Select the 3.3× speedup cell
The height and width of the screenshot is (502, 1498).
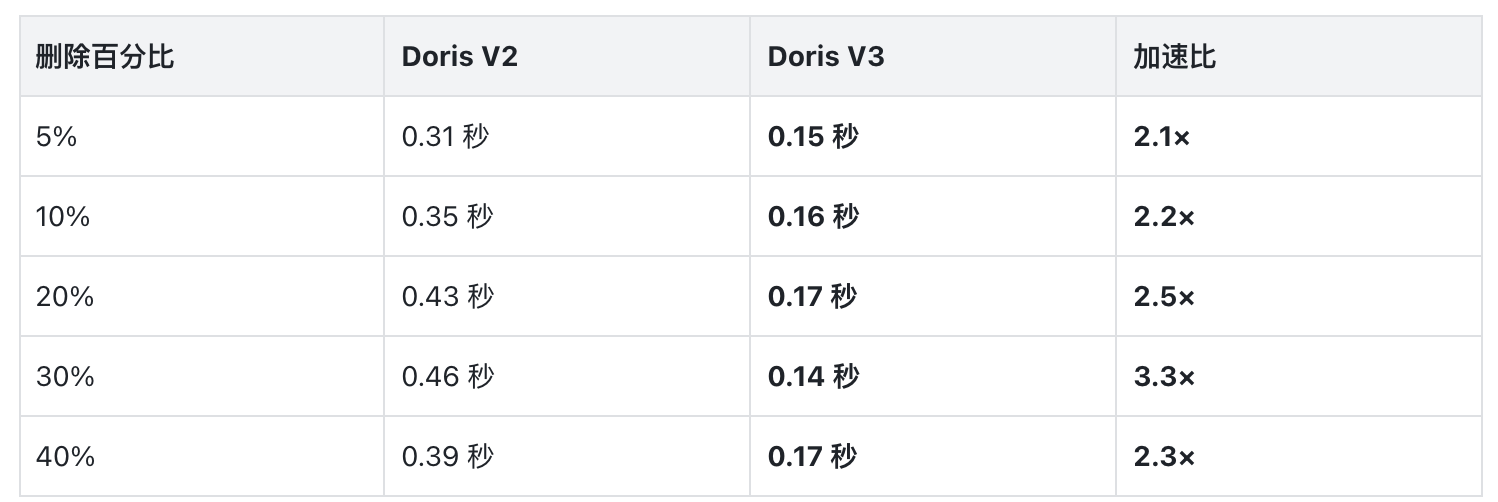[1298, 376]
